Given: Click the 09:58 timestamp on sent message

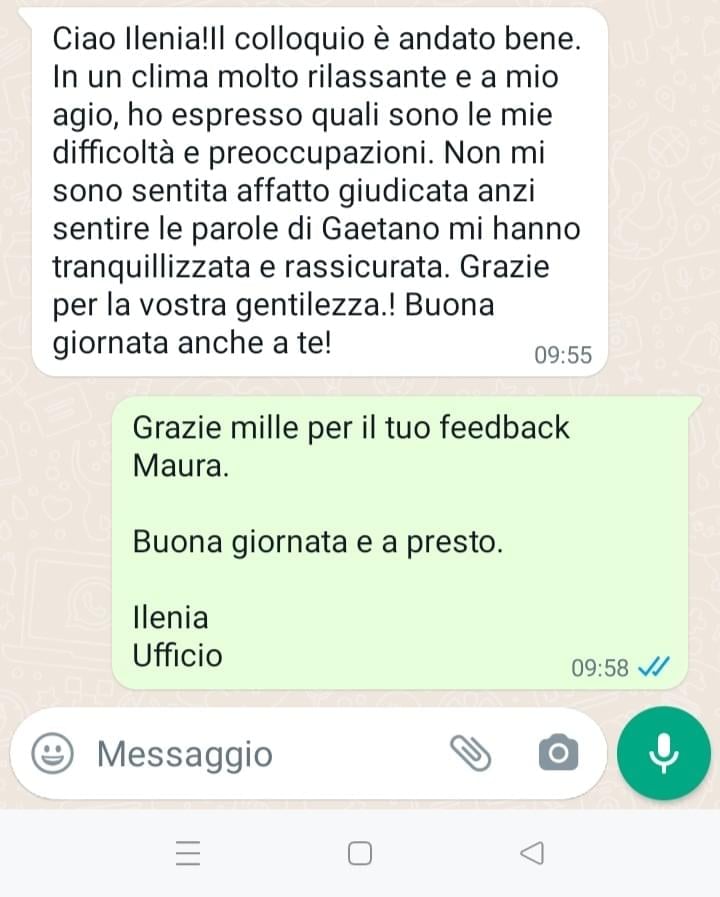Looking at the screenshot, I should click(x=600, y=668).
